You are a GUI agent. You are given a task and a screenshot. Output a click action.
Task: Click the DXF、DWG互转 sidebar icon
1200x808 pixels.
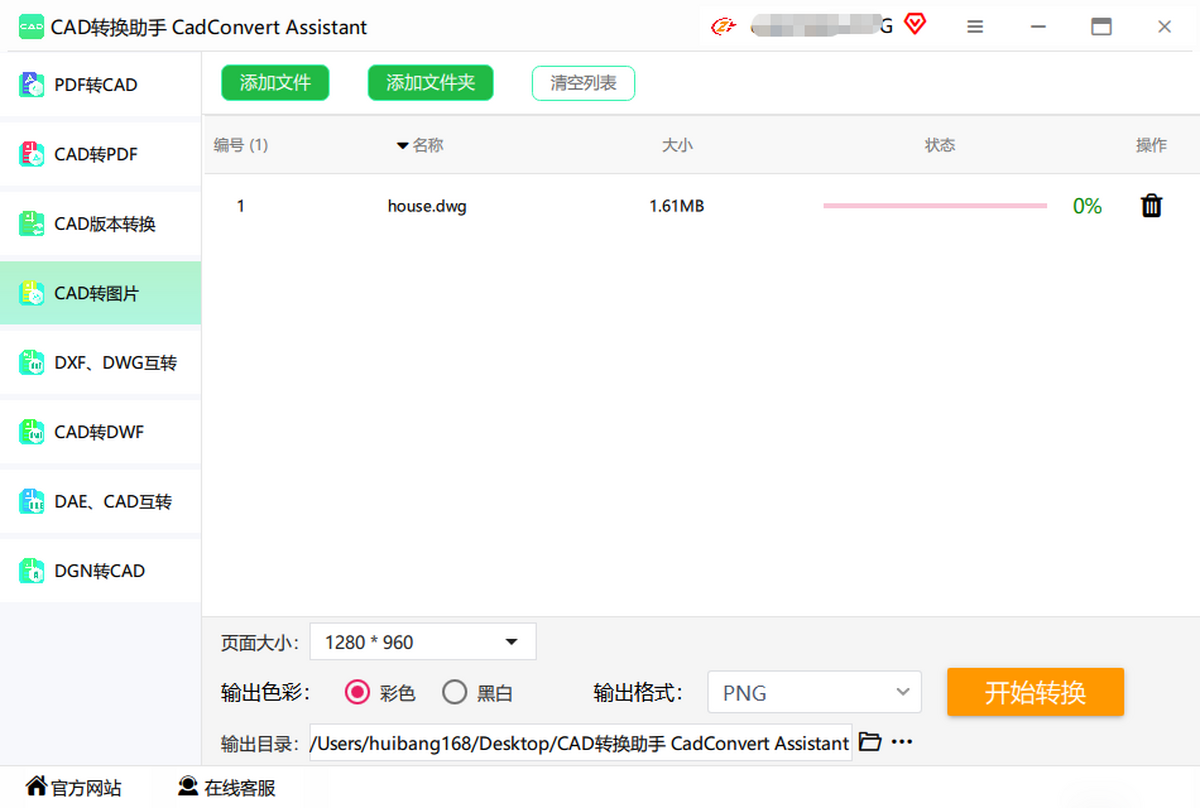click(32, 363)
